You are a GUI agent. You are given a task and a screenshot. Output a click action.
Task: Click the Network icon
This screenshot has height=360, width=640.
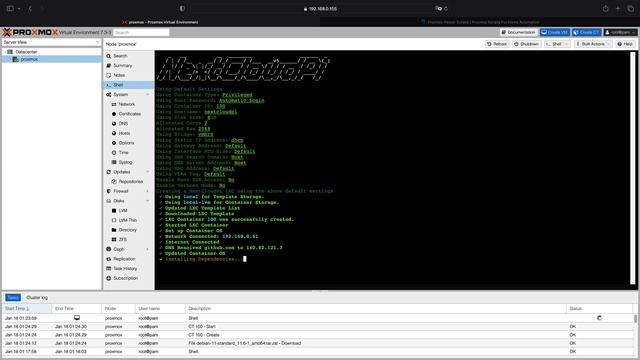pos(114,104)
